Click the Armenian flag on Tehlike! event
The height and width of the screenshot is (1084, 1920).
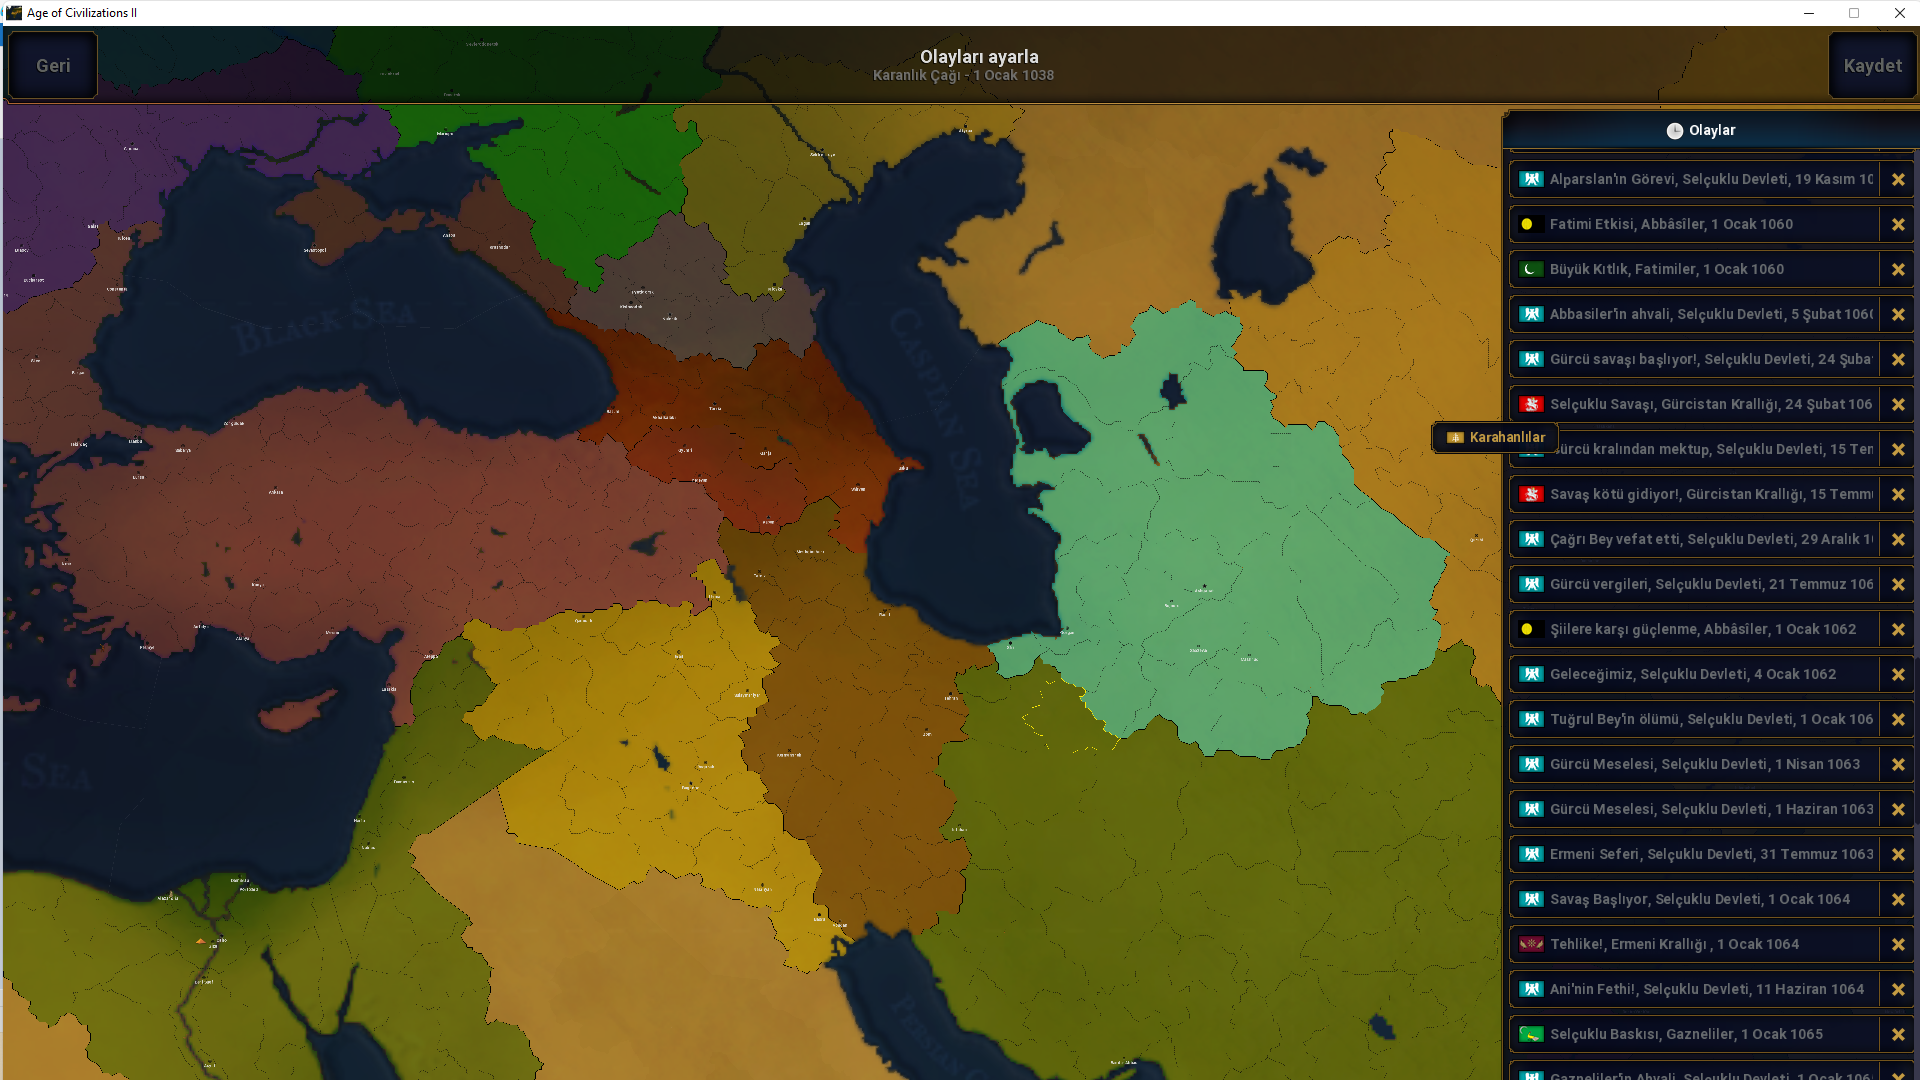point(1530,944)
